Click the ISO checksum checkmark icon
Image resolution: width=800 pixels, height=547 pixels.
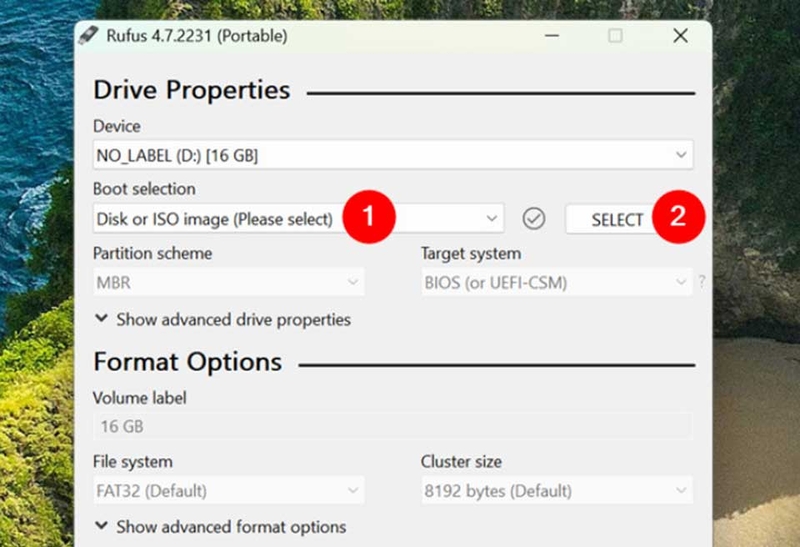[534, 219]
